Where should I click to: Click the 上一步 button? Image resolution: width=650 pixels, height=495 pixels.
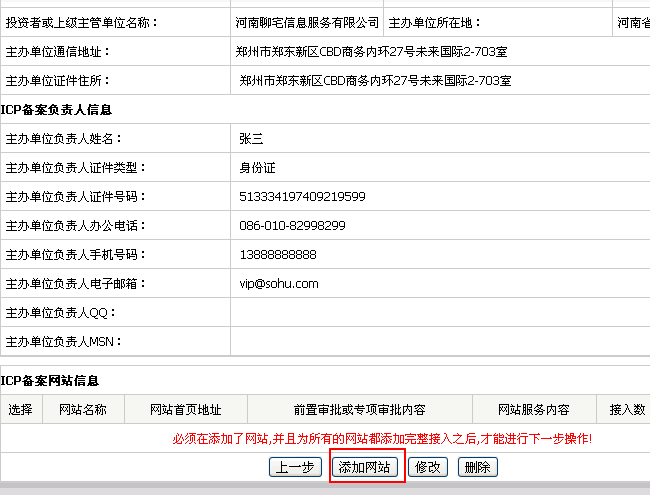pos(296,467)
